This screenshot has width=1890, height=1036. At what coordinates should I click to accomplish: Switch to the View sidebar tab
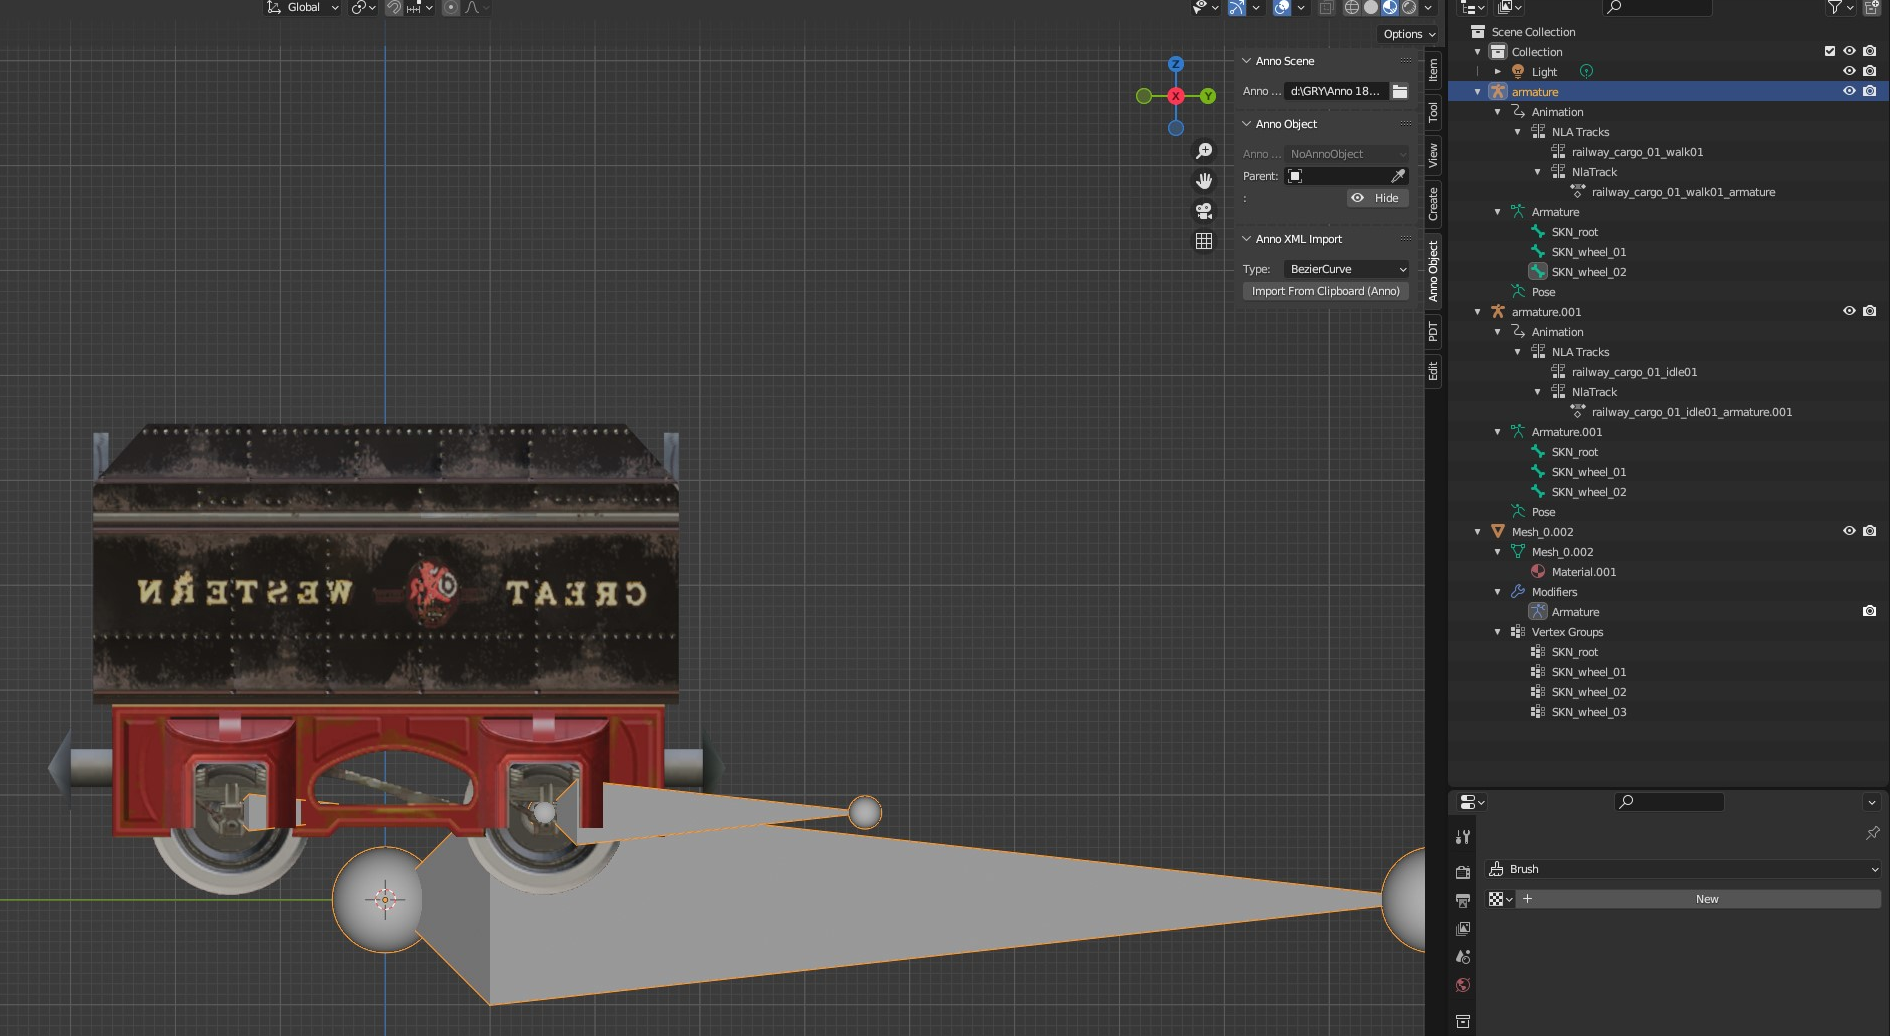tap(1433, 155)
